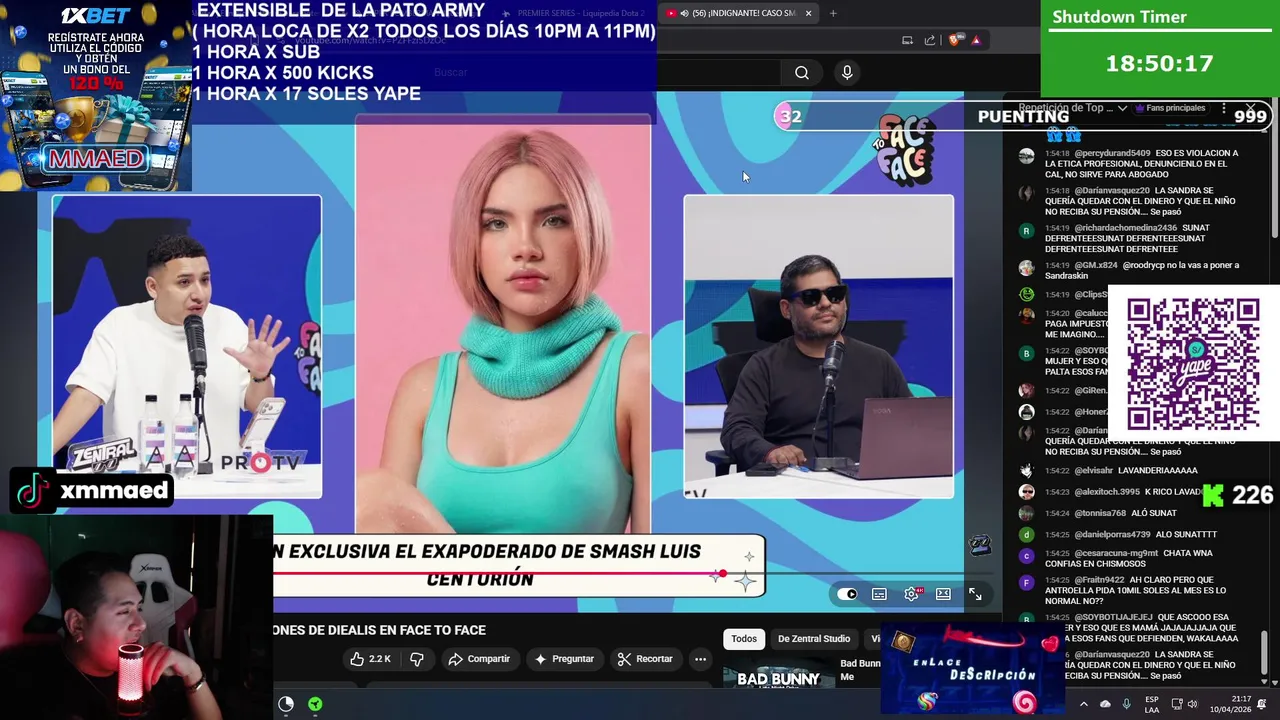Close the live chat panel with X
This screenshot has height=720, width=1280.
[x=1250, y=107]
